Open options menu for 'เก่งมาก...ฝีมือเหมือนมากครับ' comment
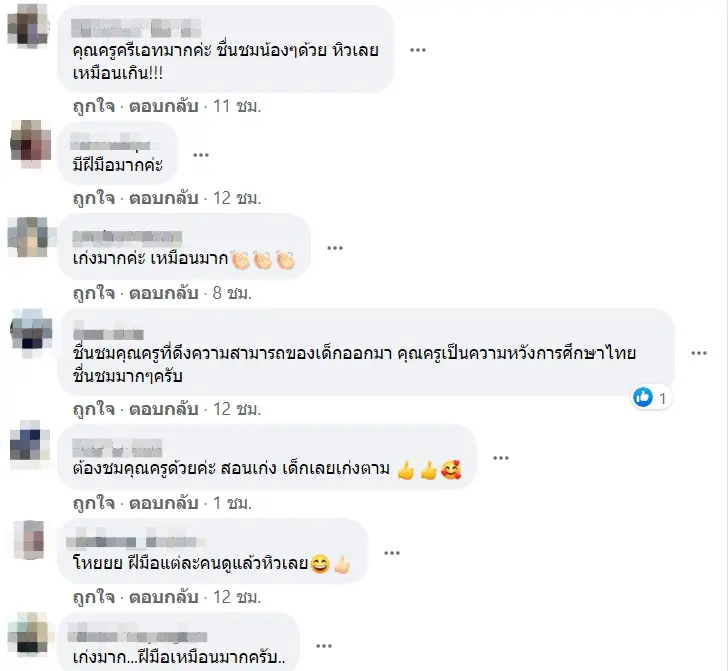The width and height of the screenshot is (728, 671). 324,645
